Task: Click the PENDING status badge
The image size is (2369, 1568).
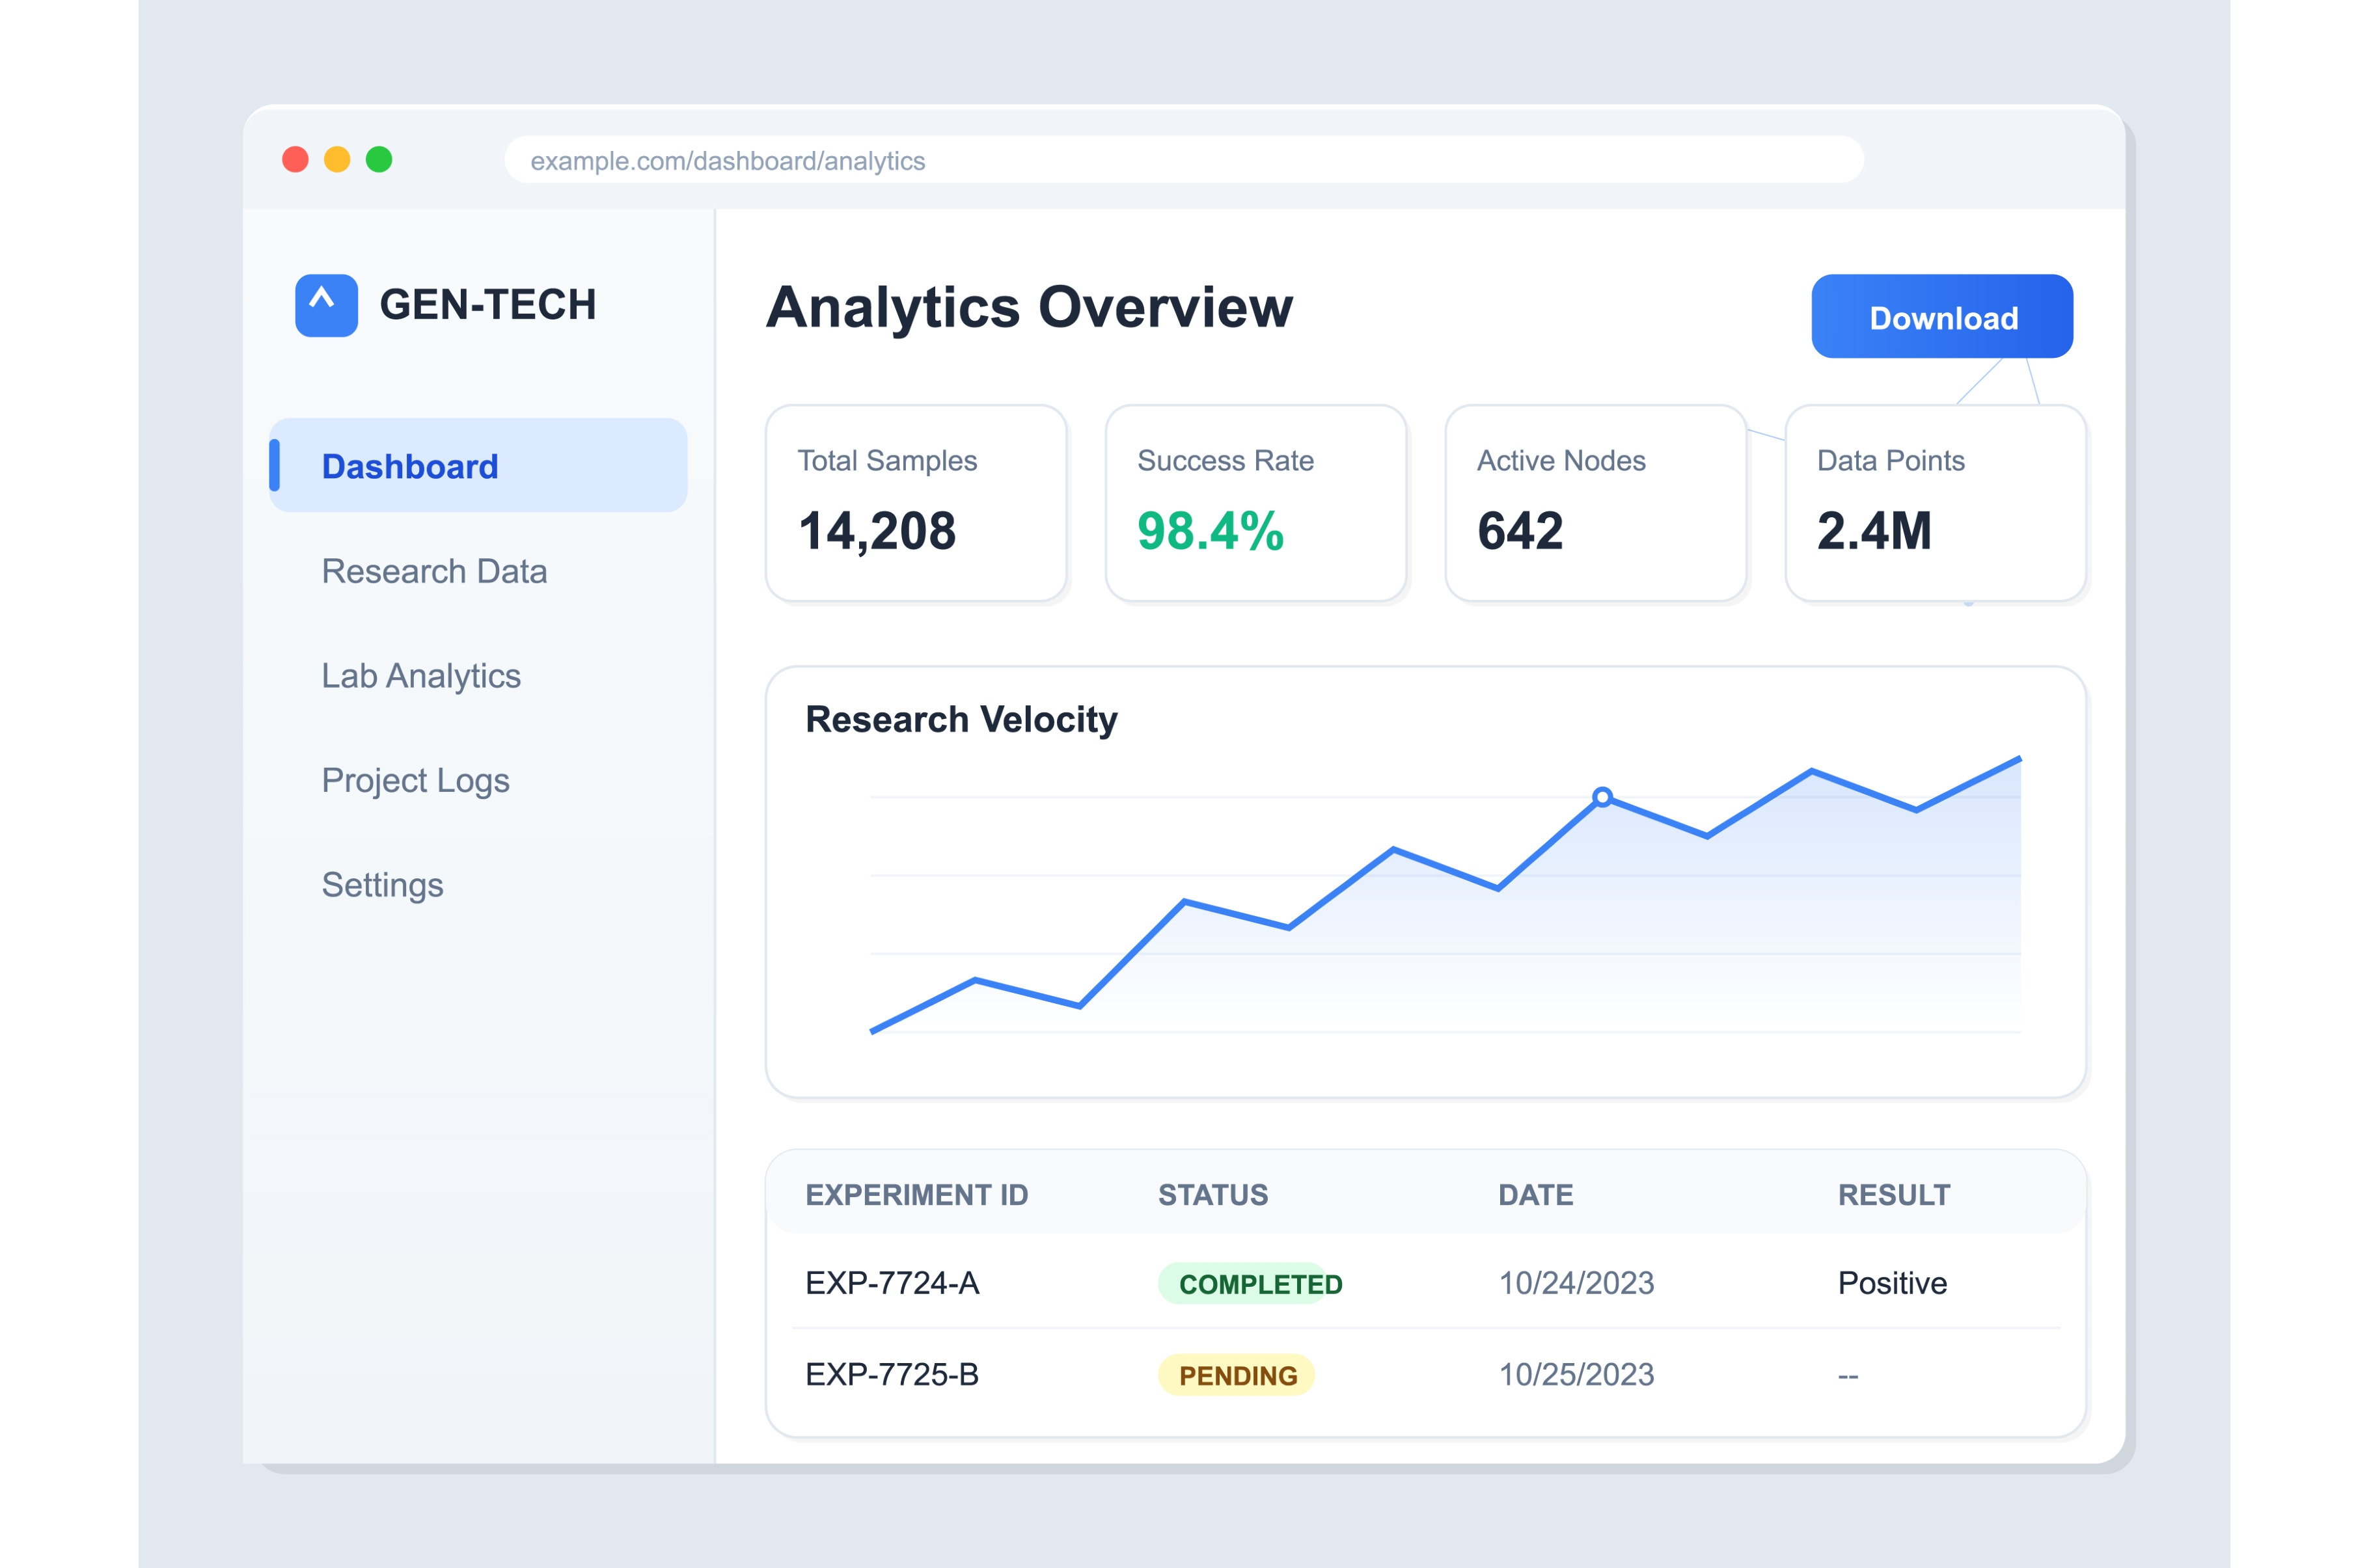Action: pyautogui.click(x=1236, y=1375)
